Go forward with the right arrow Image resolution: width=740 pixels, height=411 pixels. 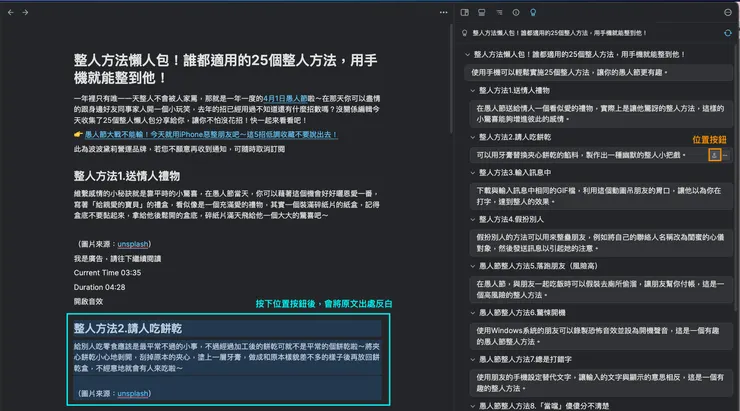point(25,12)
